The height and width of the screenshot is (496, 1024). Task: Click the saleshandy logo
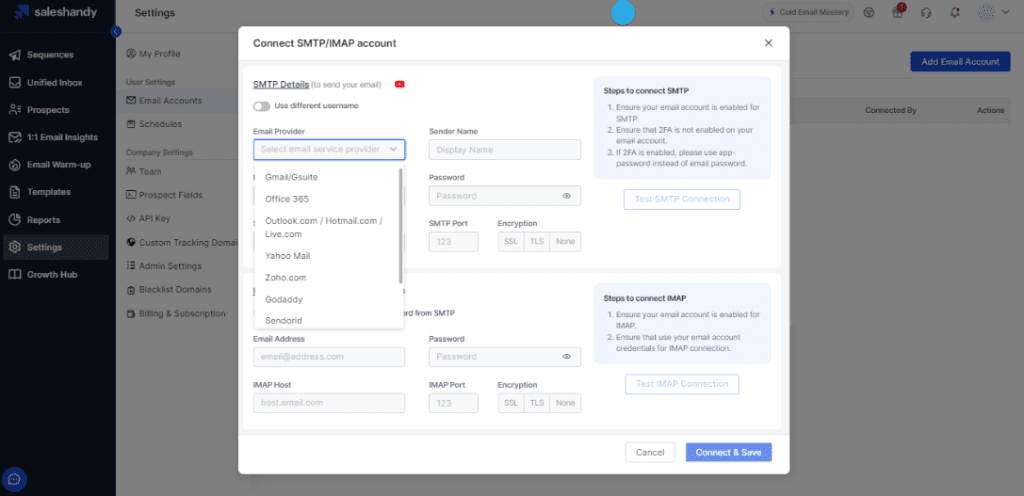pos(56,12)
